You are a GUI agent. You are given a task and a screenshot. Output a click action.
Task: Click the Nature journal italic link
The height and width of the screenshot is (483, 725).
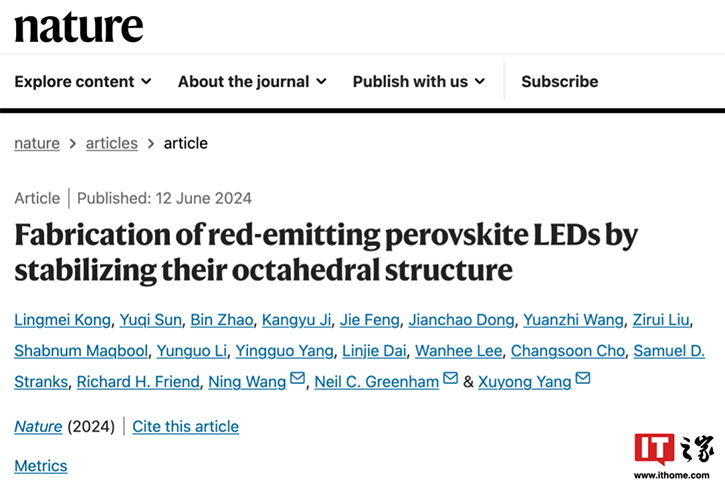click(38, 426)
